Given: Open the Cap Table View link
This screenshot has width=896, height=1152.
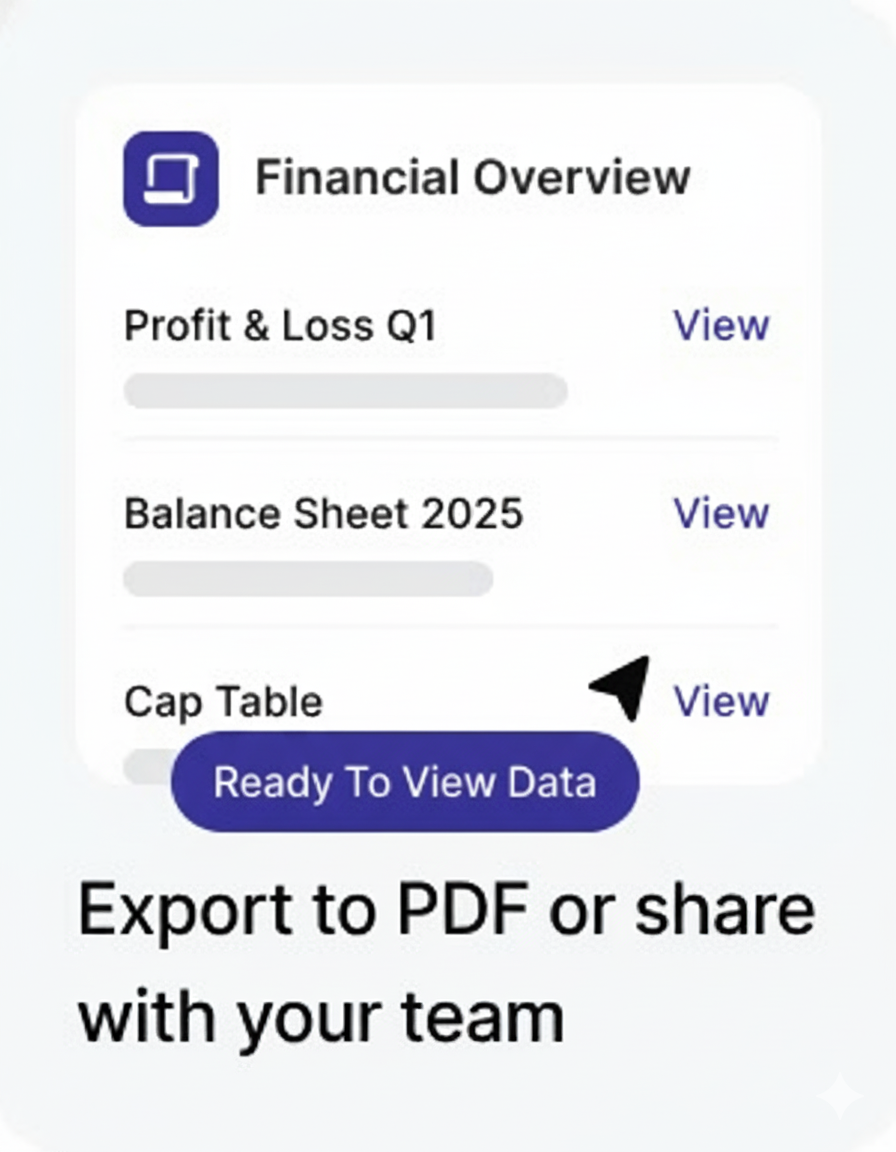Looking at the screenshot, I should [721, 701].
